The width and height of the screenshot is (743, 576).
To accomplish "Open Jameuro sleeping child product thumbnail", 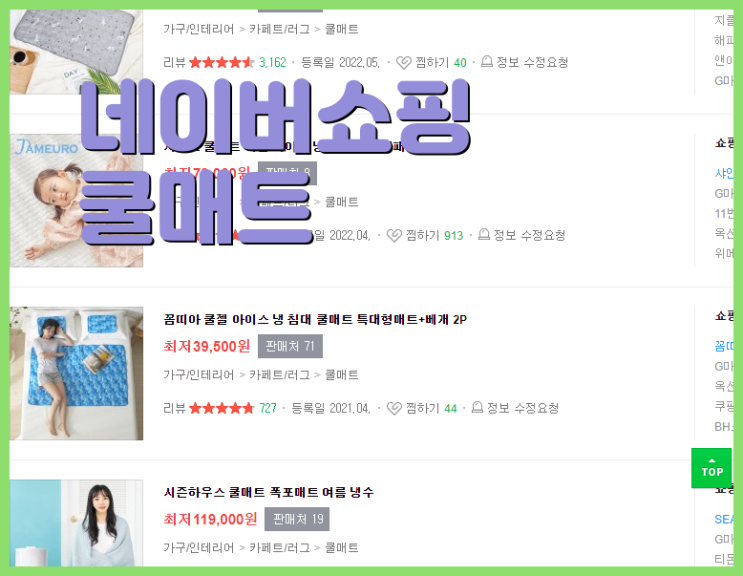I will click(76, 200).
